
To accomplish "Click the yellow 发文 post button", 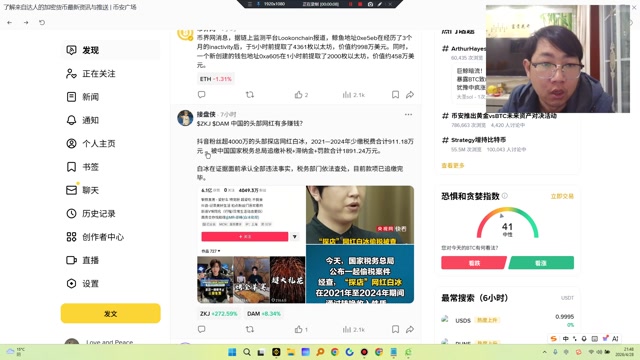I will (111, 313).
